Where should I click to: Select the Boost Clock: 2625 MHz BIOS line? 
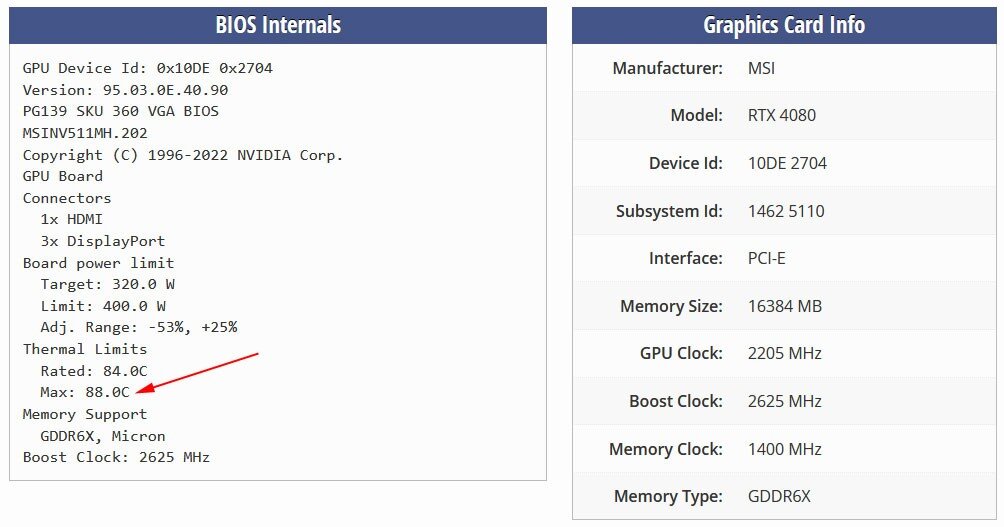pyautogui.click(x=117, y=457)
